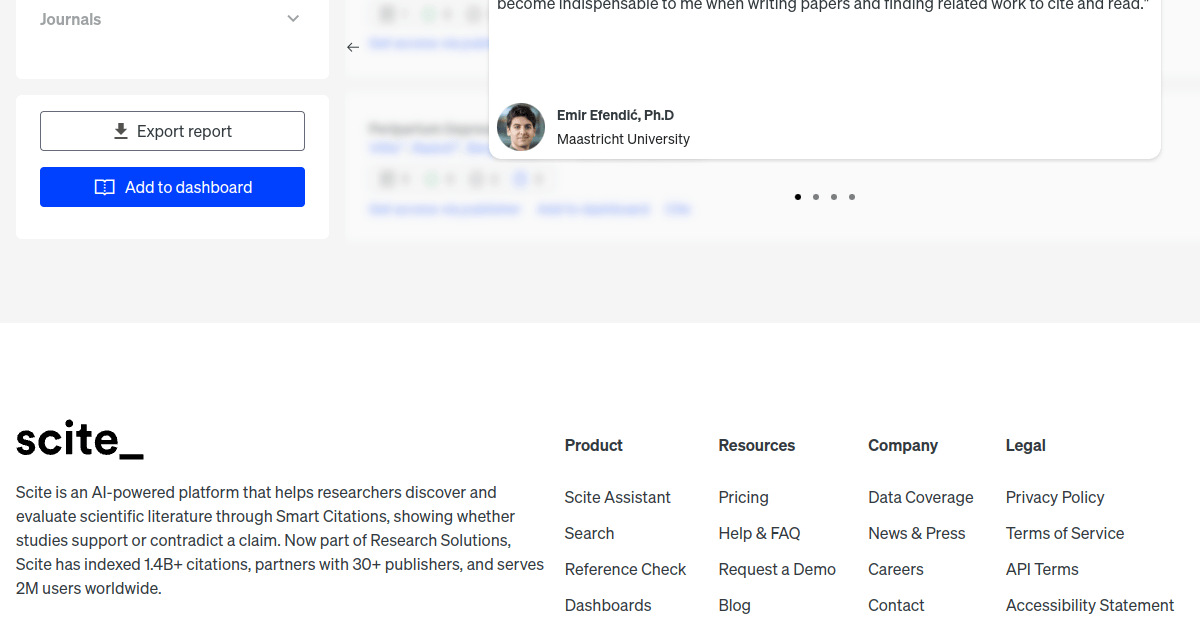The height and width of the screenshot is (630, 1200).
Task: Select the first carousel dot
Action: 798,197
